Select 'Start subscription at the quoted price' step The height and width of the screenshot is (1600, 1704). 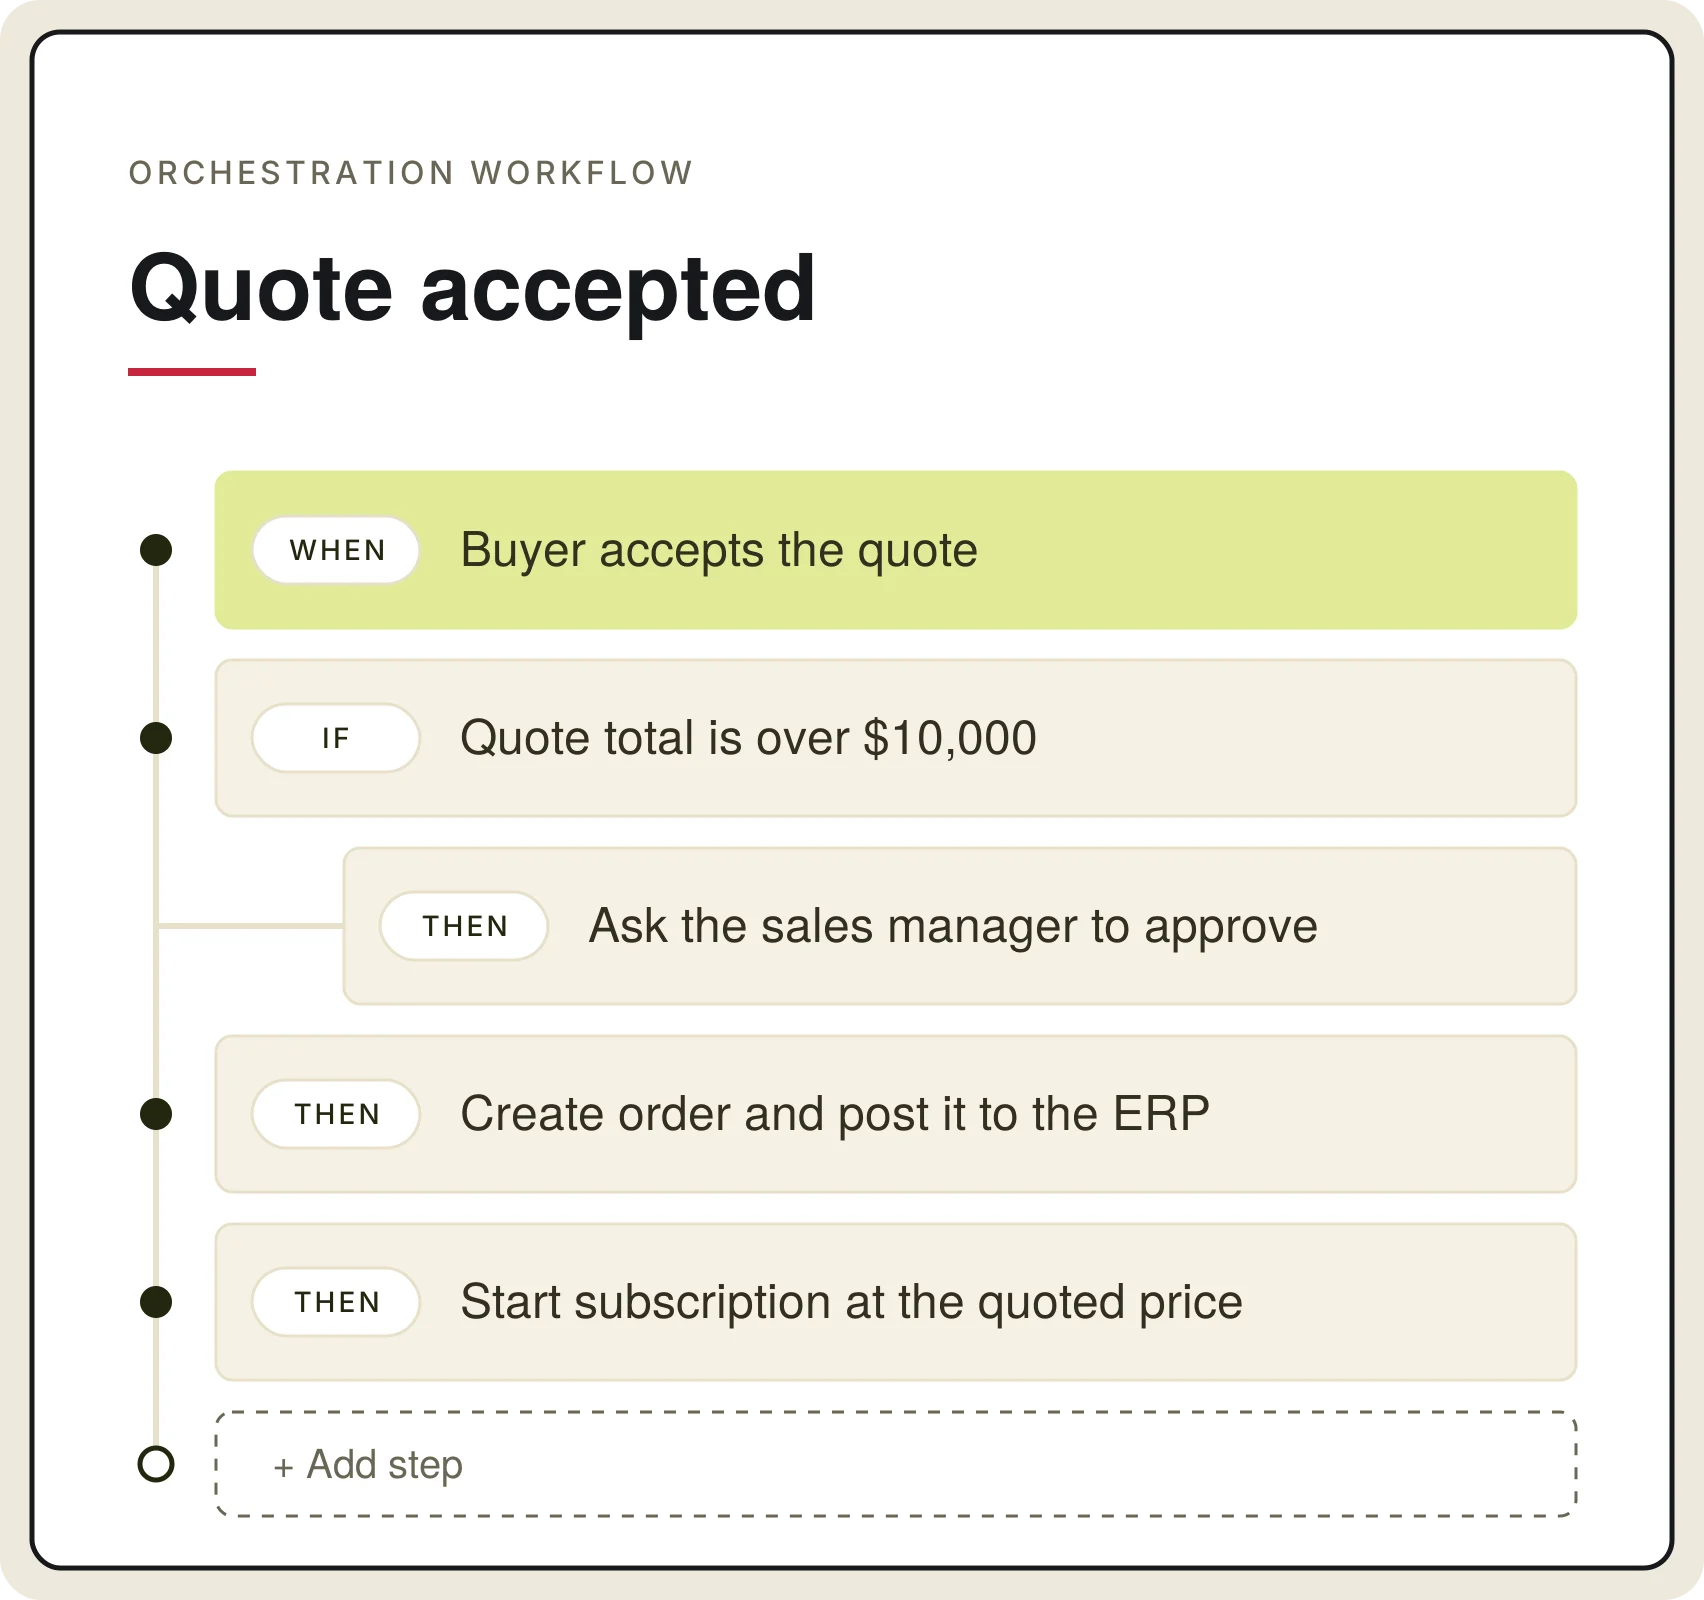point(896,1302)
